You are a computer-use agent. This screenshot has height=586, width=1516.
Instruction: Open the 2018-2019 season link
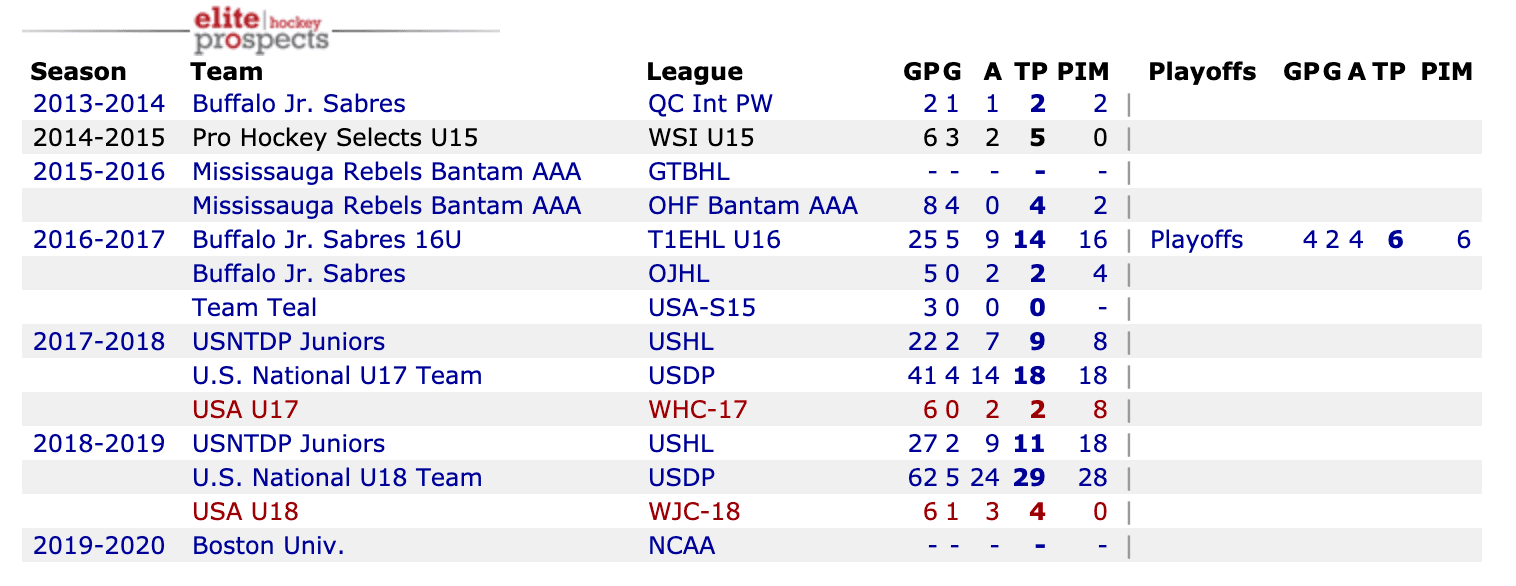[99, 444]
